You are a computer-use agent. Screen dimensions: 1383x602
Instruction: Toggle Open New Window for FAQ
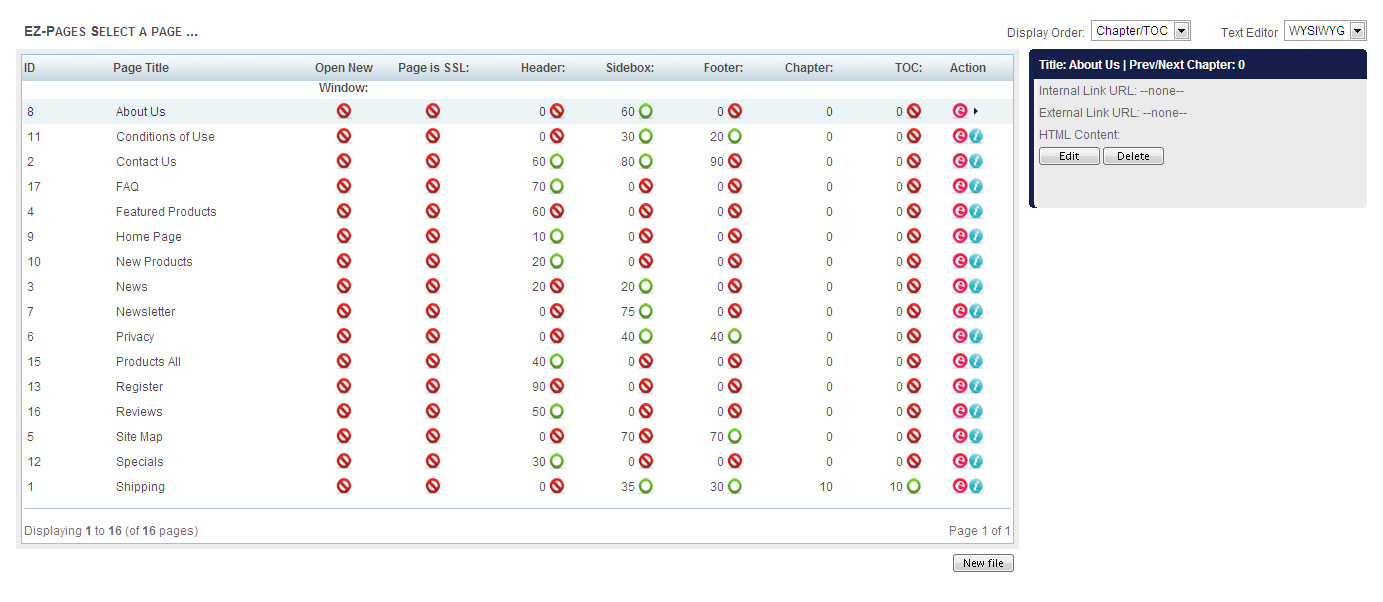tap(344, 186)
